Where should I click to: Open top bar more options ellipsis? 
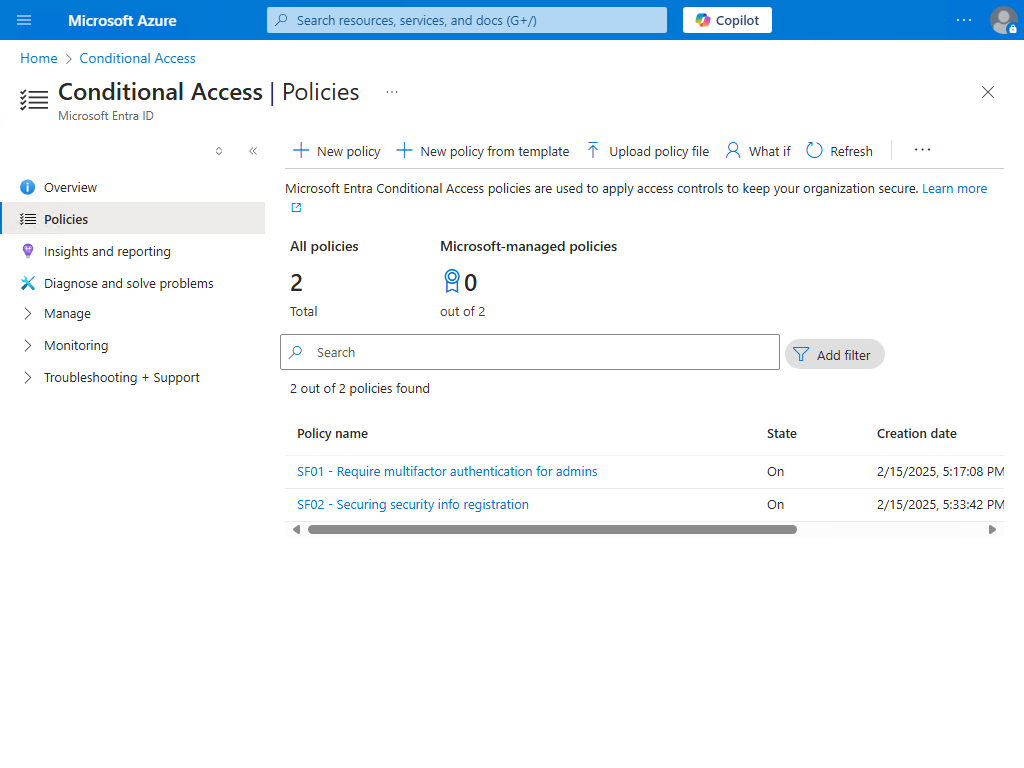[964, 20]
